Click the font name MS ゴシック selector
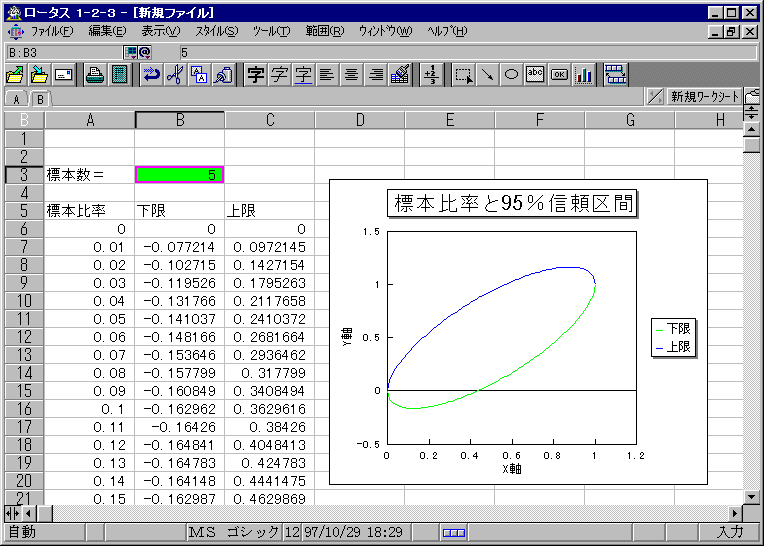Viewport: 764px width, 546px height. 234,532
